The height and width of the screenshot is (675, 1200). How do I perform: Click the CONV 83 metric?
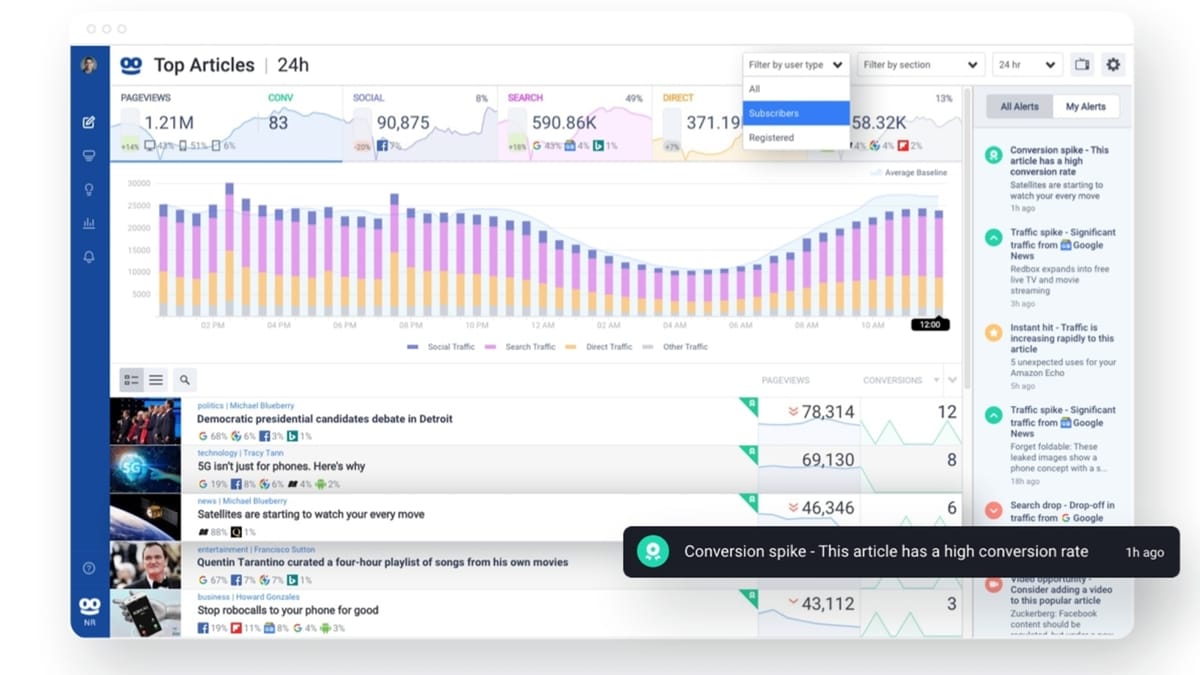point(281,122)
